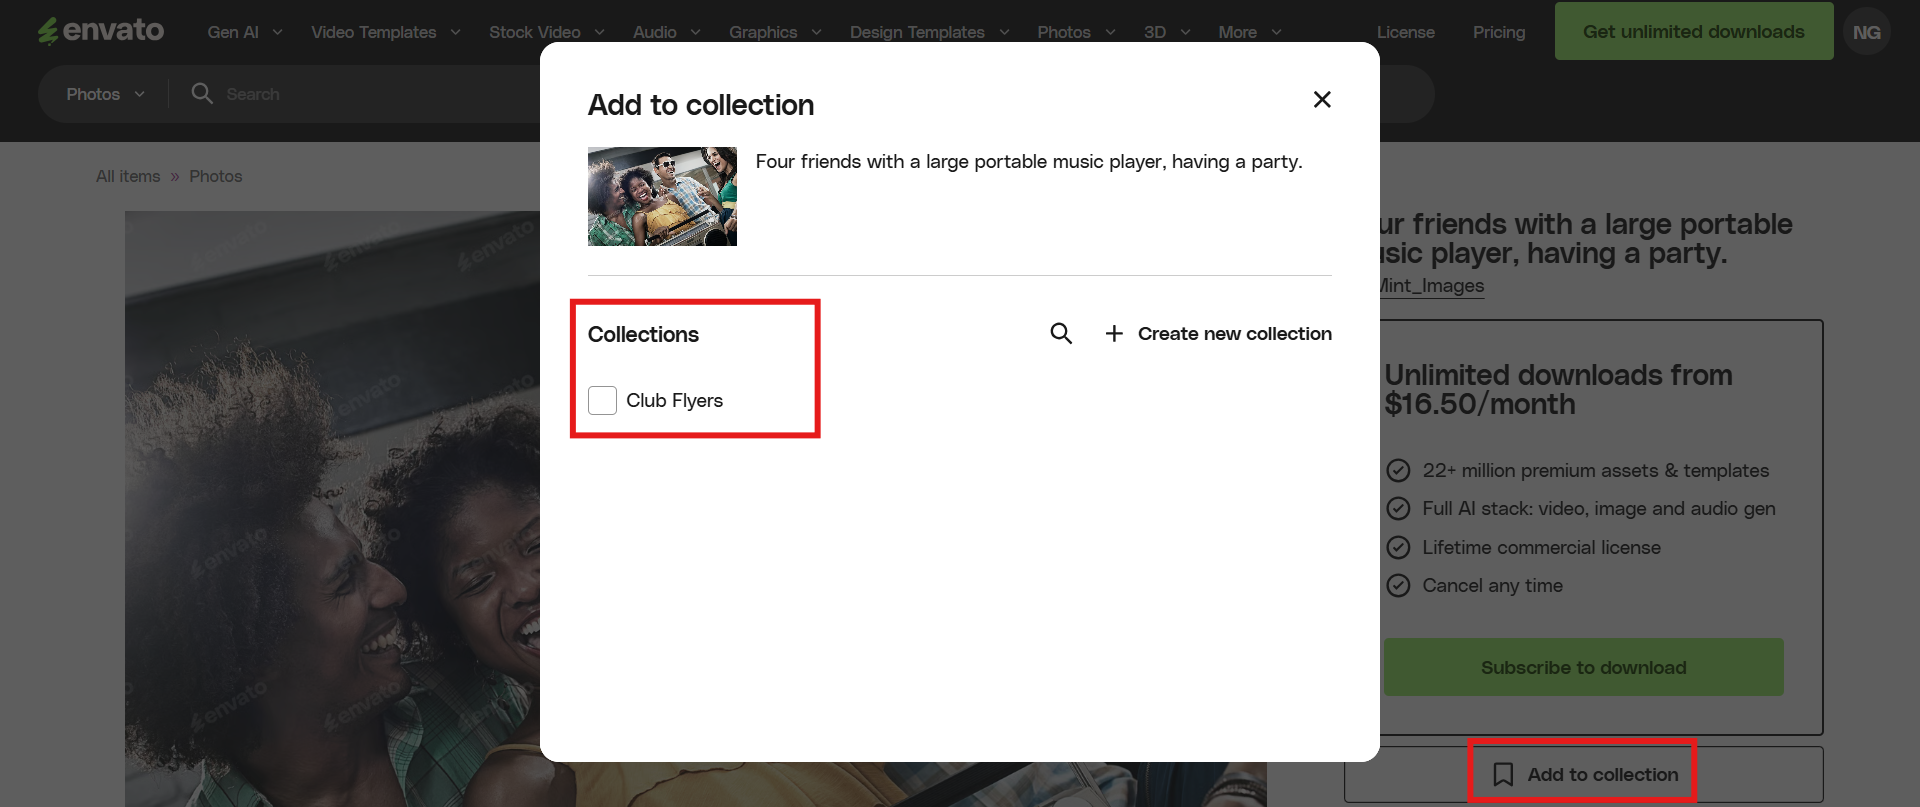Search collections with the magnifier icon
The image size is (1920, 807).
[x=1061, y=333]
